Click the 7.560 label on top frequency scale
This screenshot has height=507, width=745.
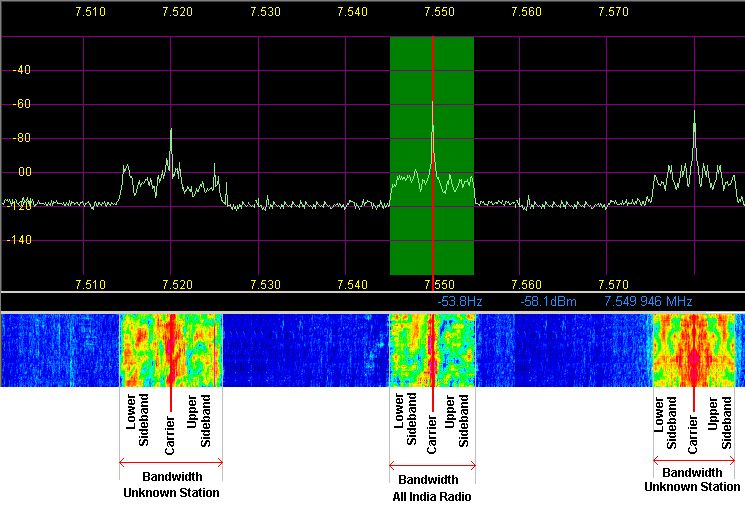526,13
